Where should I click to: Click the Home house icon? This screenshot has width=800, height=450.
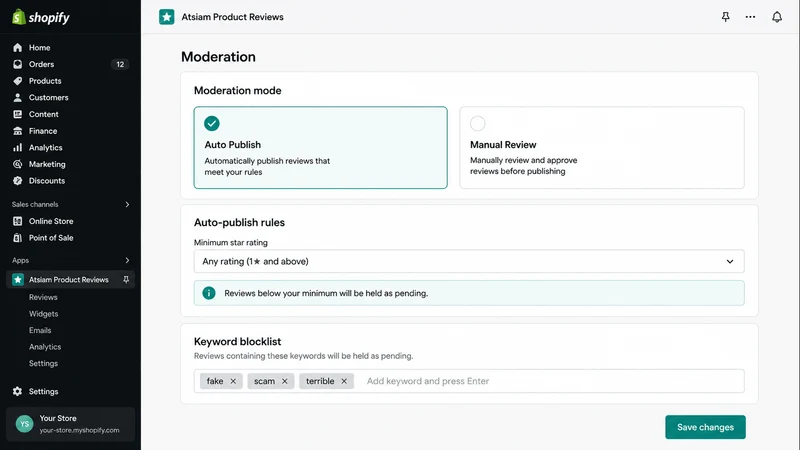(x=17, y=47)
